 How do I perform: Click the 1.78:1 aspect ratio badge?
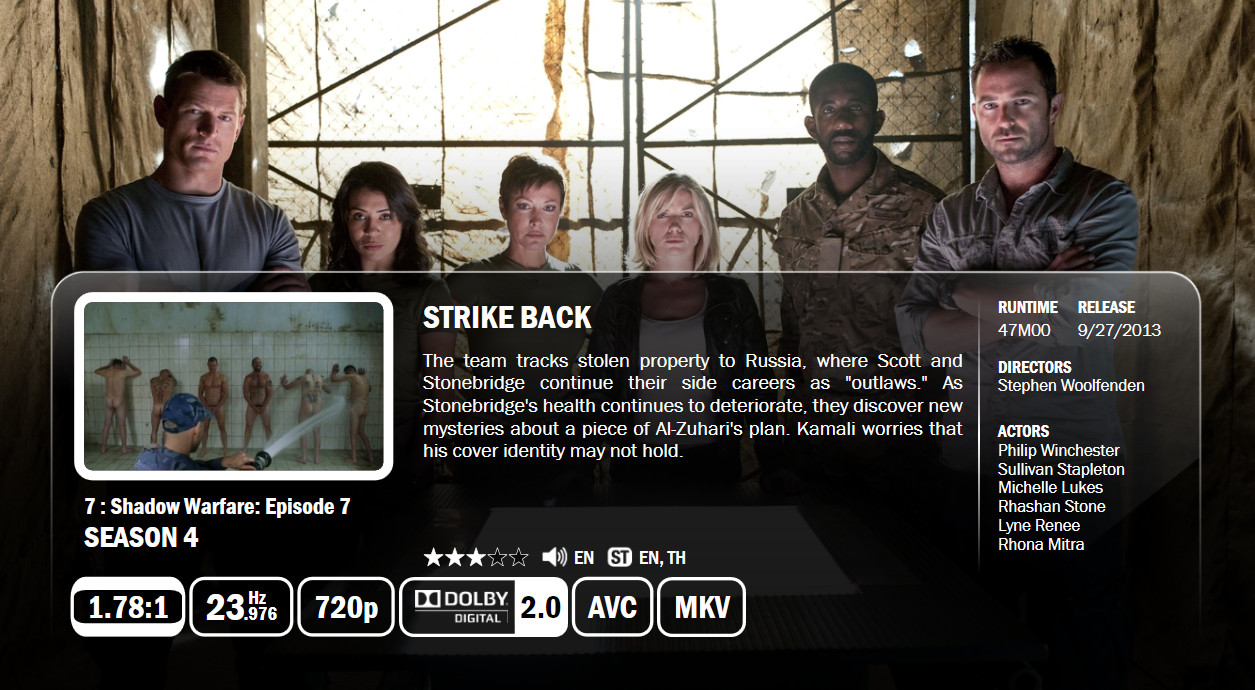(x=127, y=607)
